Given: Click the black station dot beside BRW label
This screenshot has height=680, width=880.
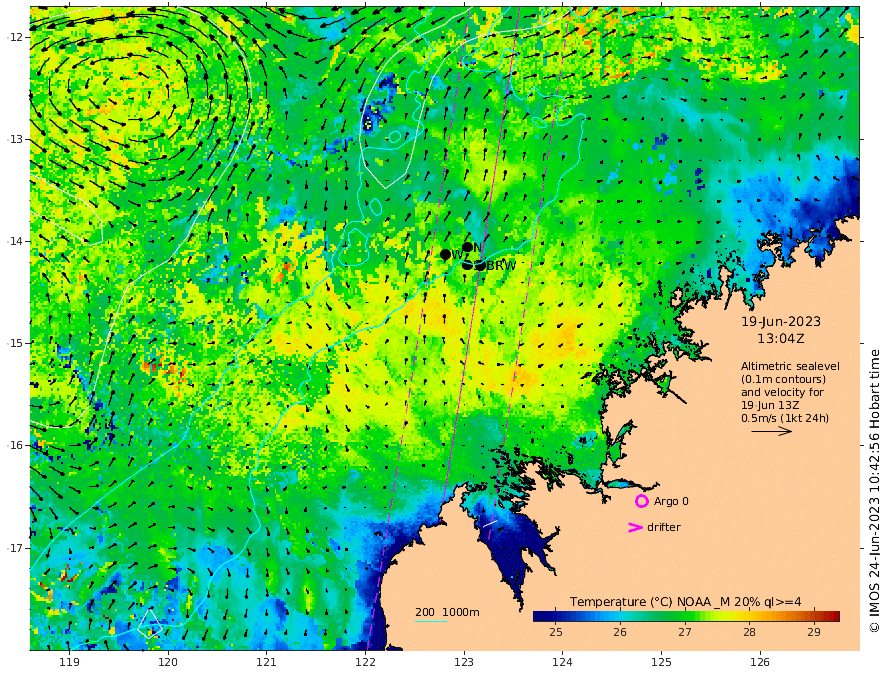Looking at the screenshot, I should coord(480,265).
